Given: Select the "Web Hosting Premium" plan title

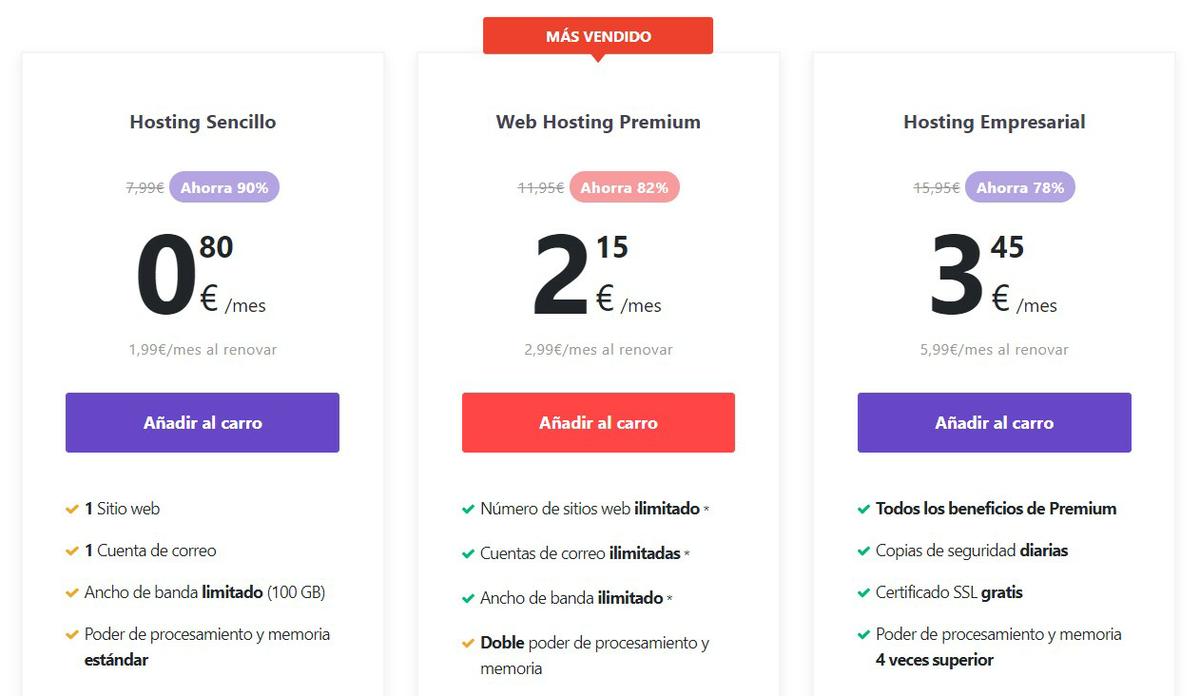Looking at the screenshot, I should coord(598,122).
